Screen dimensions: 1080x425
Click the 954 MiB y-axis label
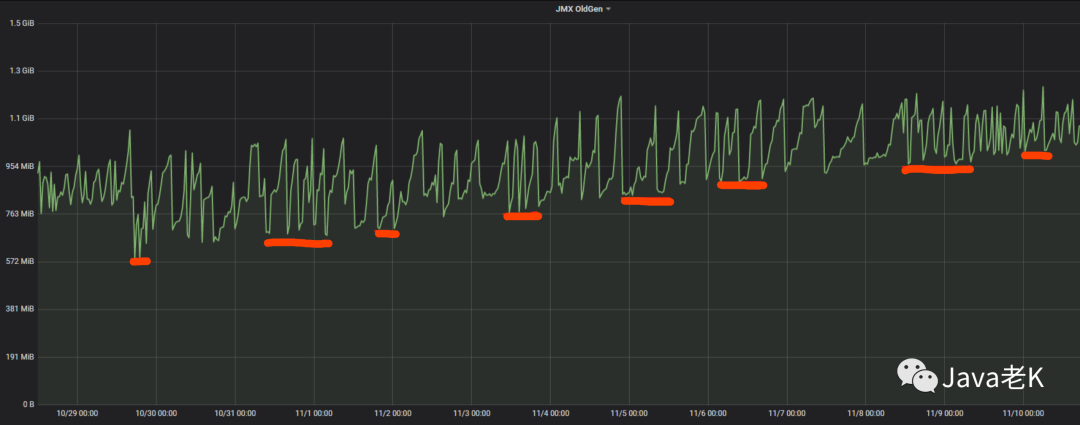[x=21, y=167]
